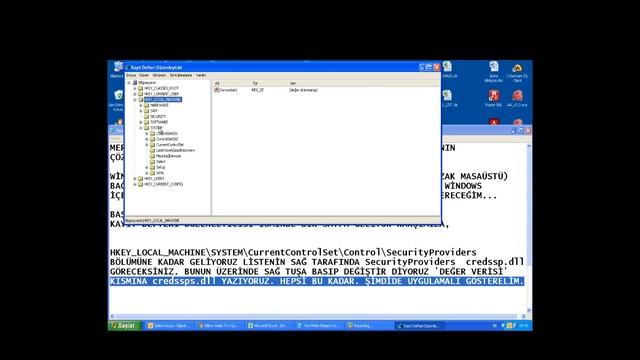Open the Görünüm menu in Registry Editor

pyautogui.click(x=159, y=76)
